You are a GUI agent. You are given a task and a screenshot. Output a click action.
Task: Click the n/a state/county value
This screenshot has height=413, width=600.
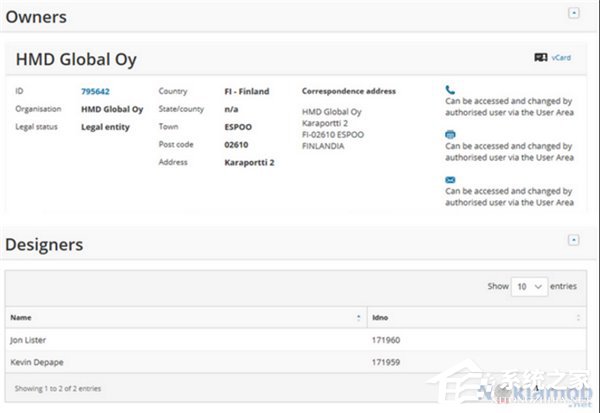[231, 109]
